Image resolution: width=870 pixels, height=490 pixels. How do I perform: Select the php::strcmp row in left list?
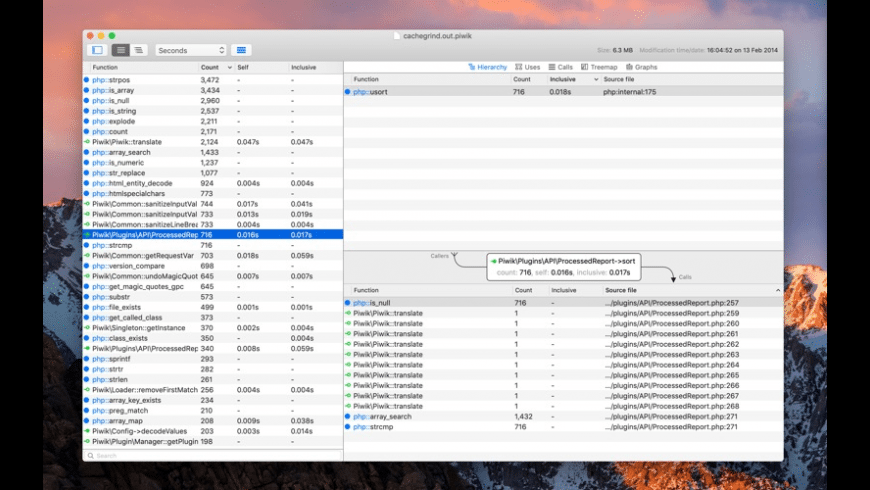click(213, 245)
